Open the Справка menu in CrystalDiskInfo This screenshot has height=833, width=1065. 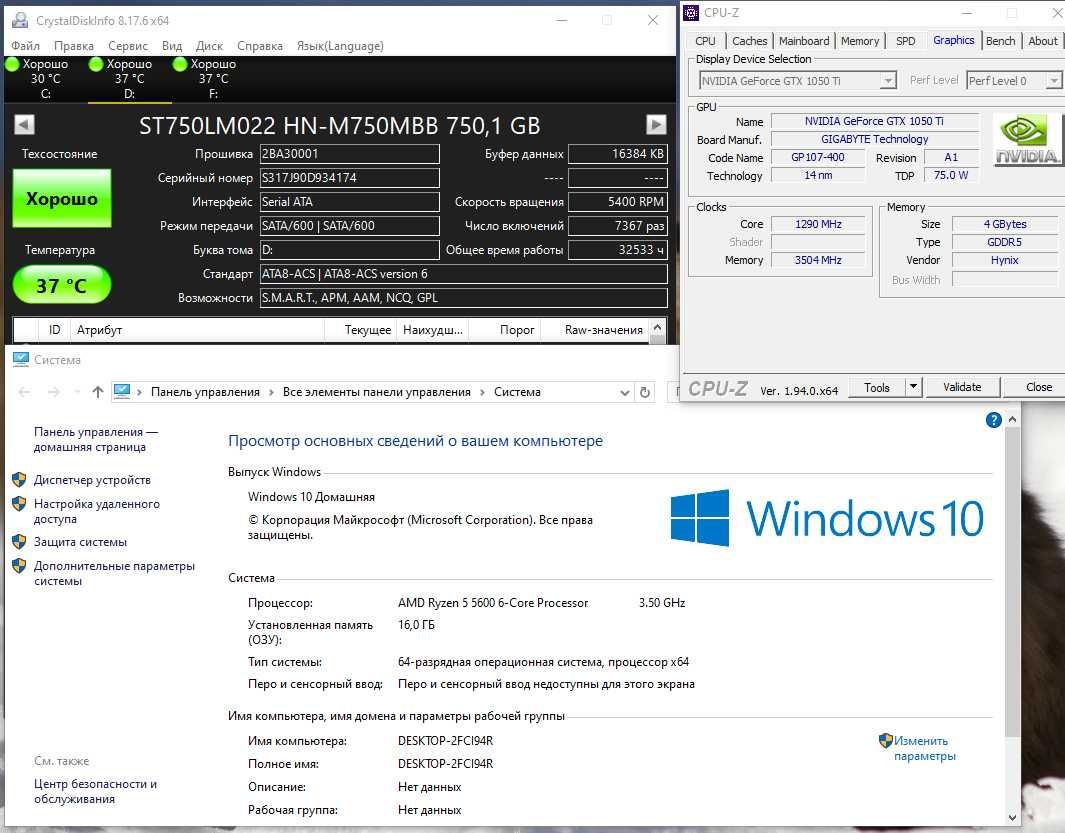coord(260,46)
